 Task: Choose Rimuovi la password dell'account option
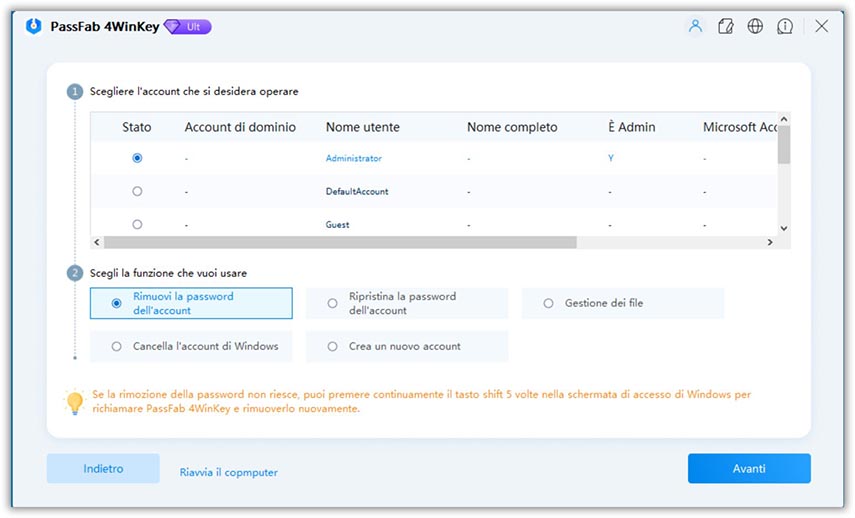tap(191, 303)
